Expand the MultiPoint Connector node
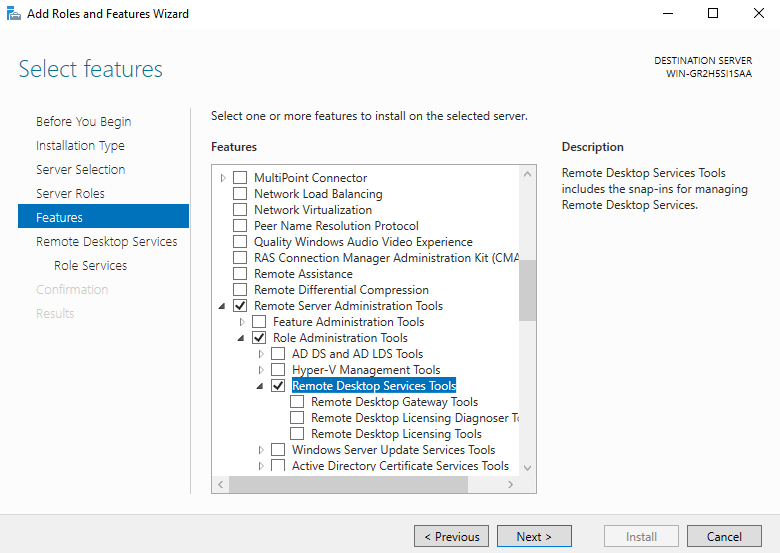Image resolution: width=780 pixels, height=553 pixels. coord(223,178)
